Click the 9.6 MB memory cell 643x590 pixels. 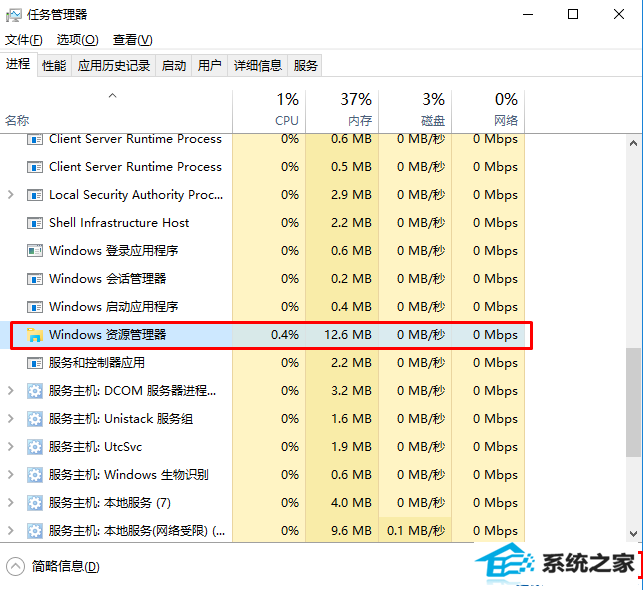coord(342,531)
